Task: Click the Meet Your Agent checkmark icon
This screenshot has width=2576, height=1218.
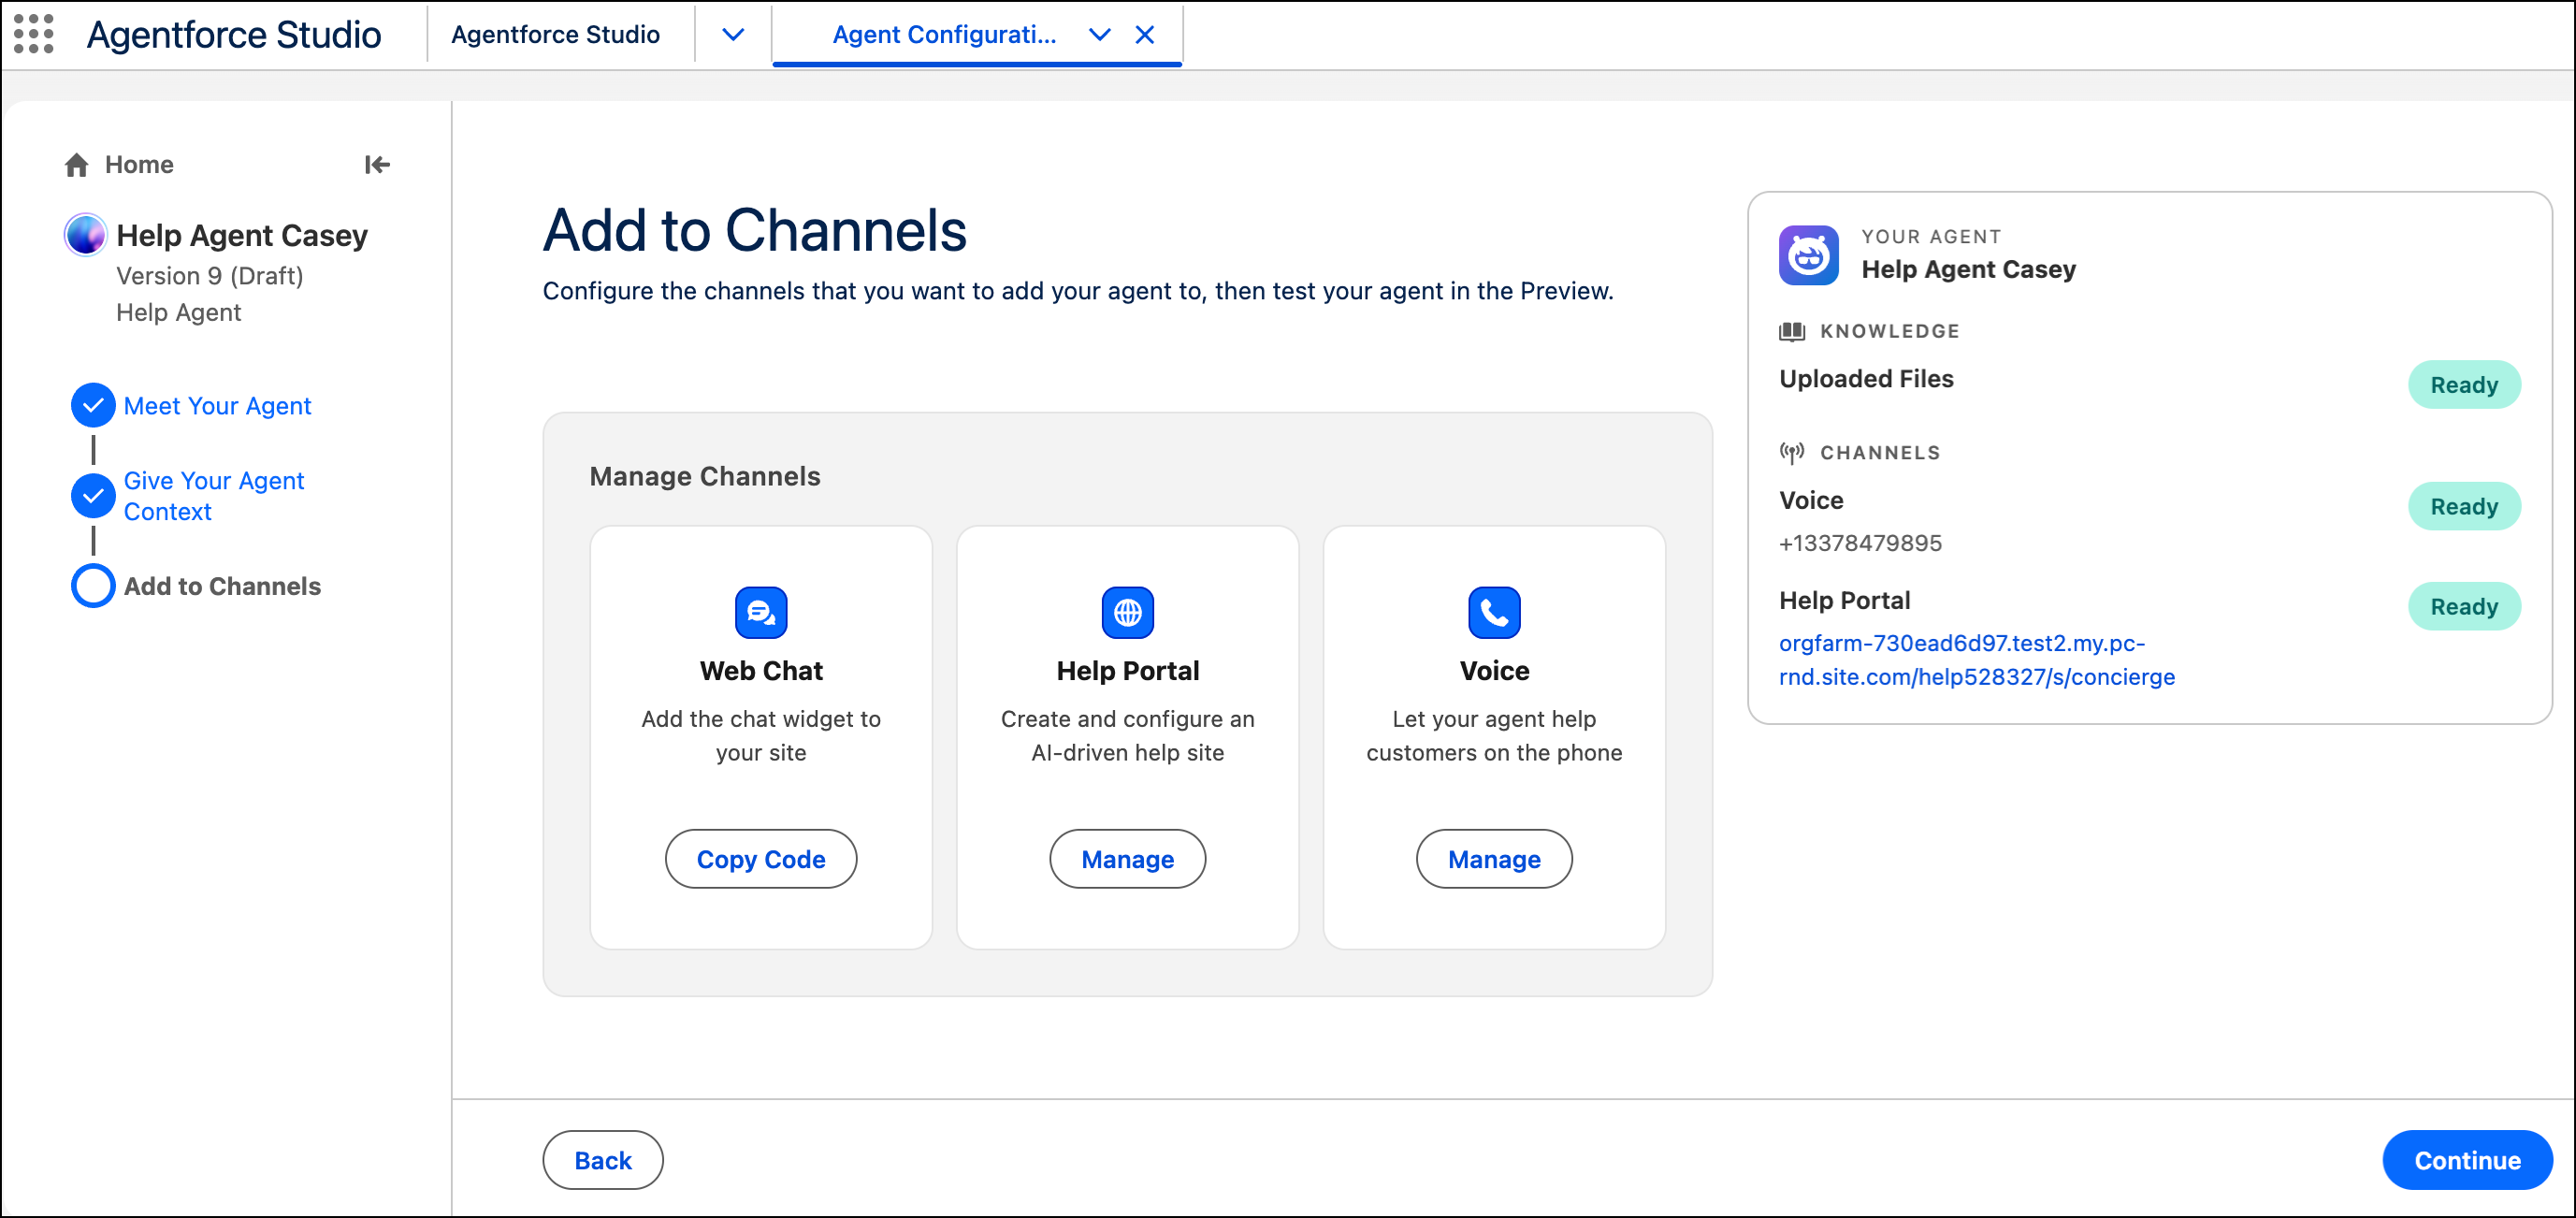Action: point(93,405)
